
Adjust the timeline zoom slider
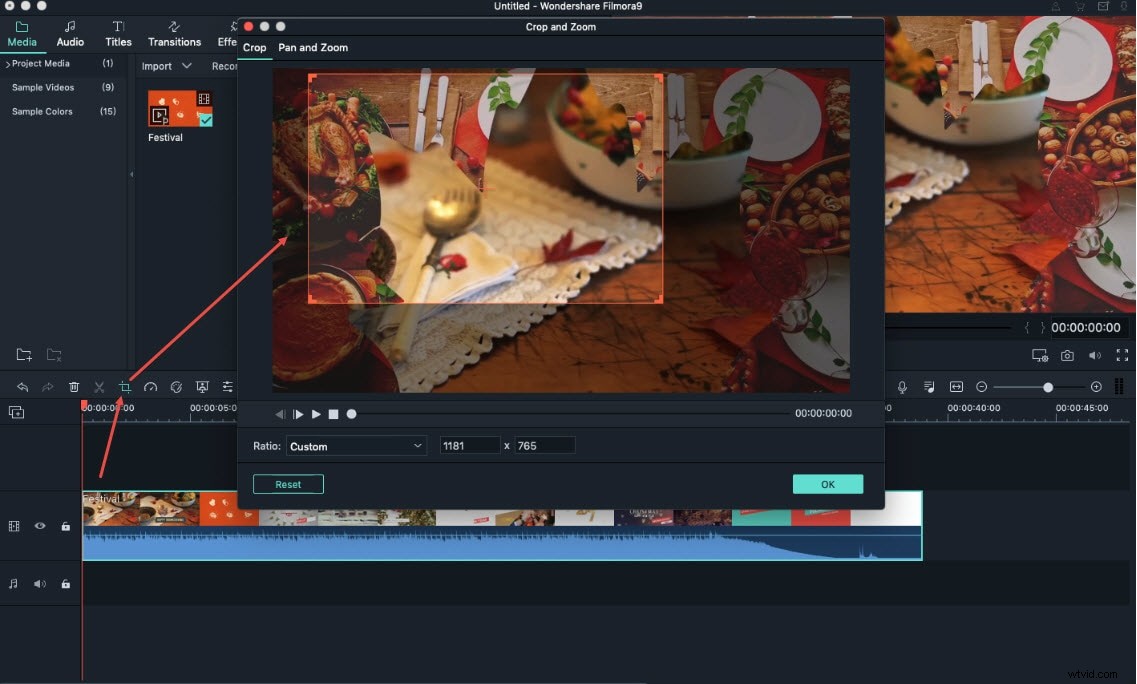coord(1046,386)
